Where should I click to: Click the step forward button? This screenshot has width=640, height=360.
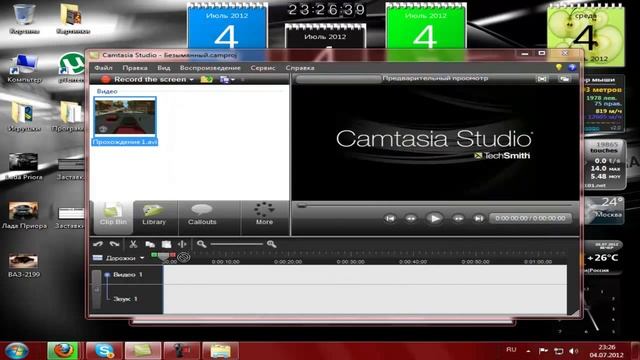458,218
